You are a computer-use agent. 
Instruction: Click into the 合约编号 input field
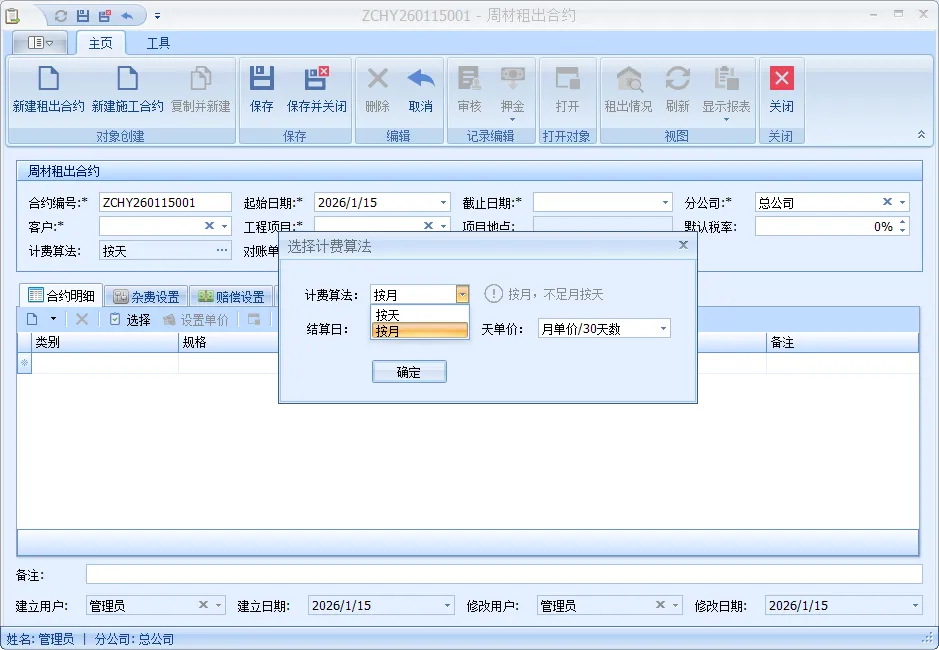coord(165,202)
